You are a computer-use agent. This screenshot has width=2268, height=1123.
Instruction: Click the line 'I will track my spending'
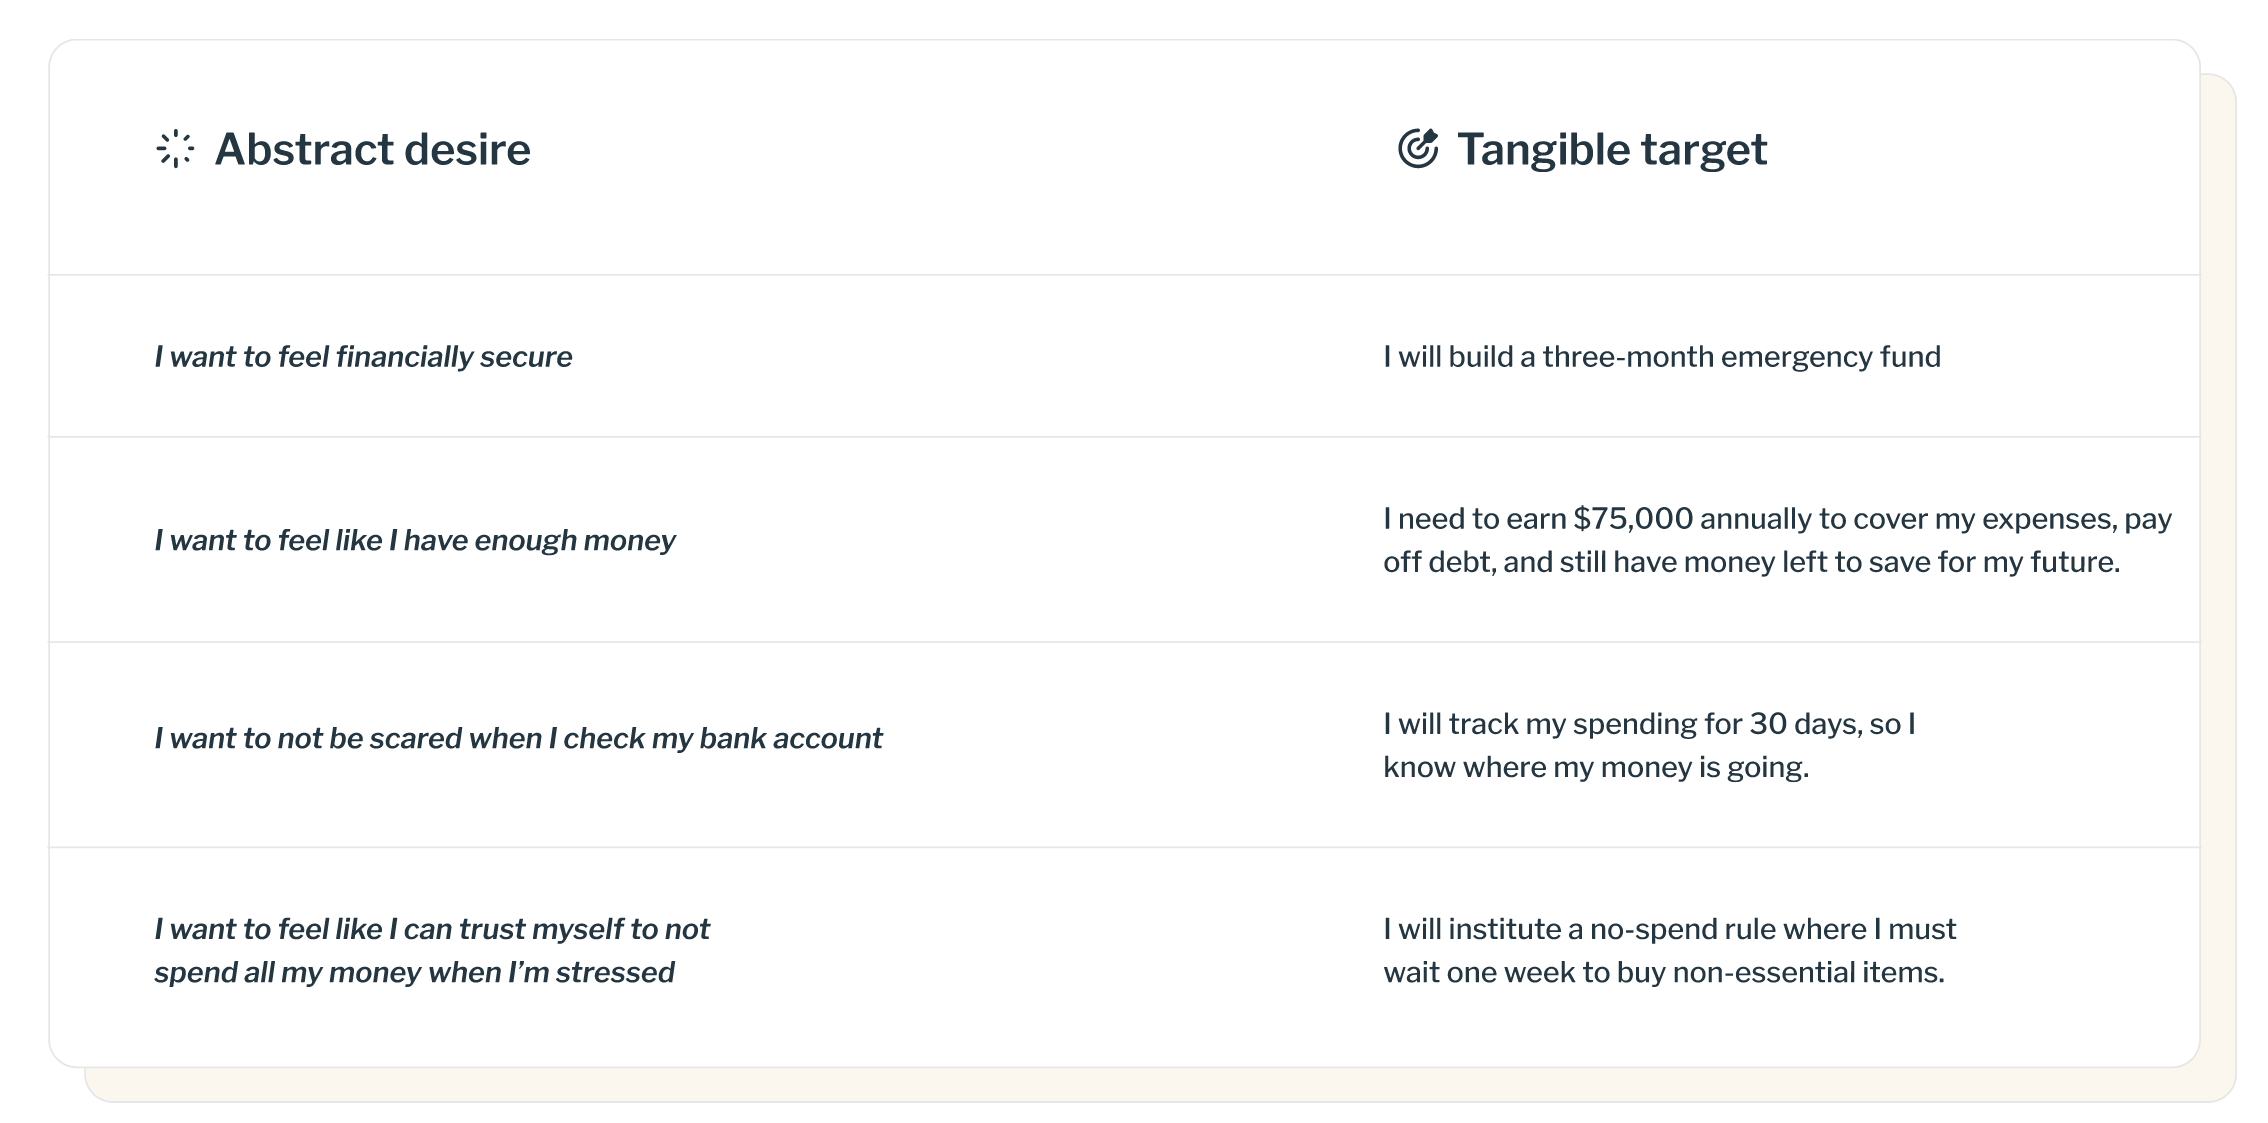[1649, 724]
